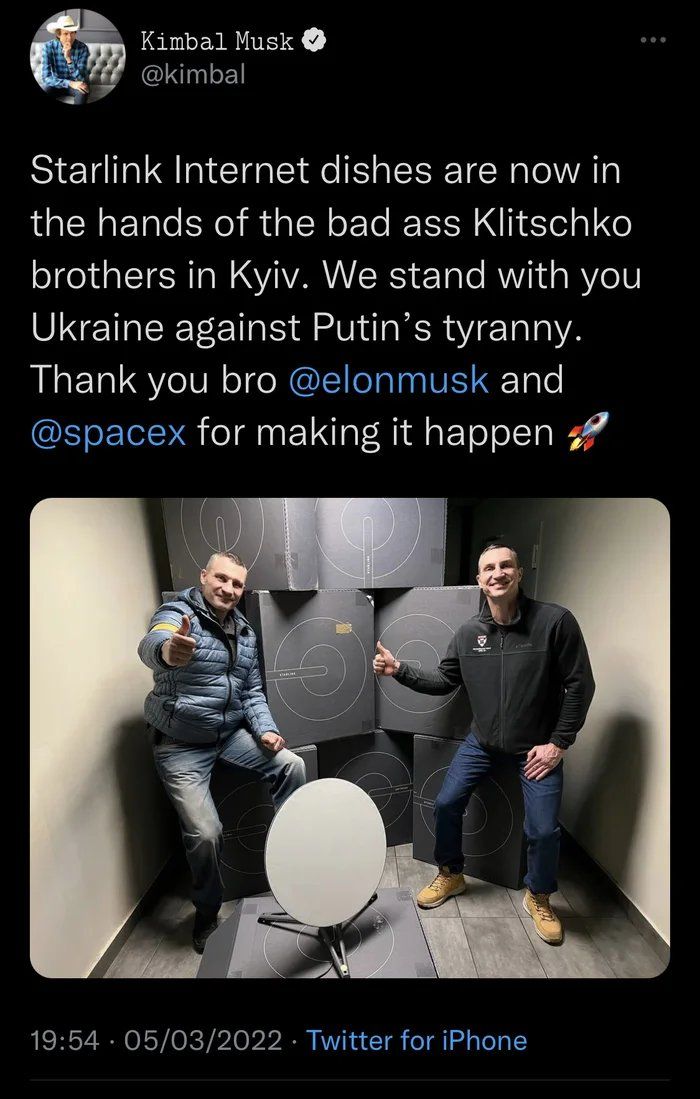Open the attached tweet photo
Image resolution: width=700 pixels, height=1099 pixels.
[x=350, y=737]
